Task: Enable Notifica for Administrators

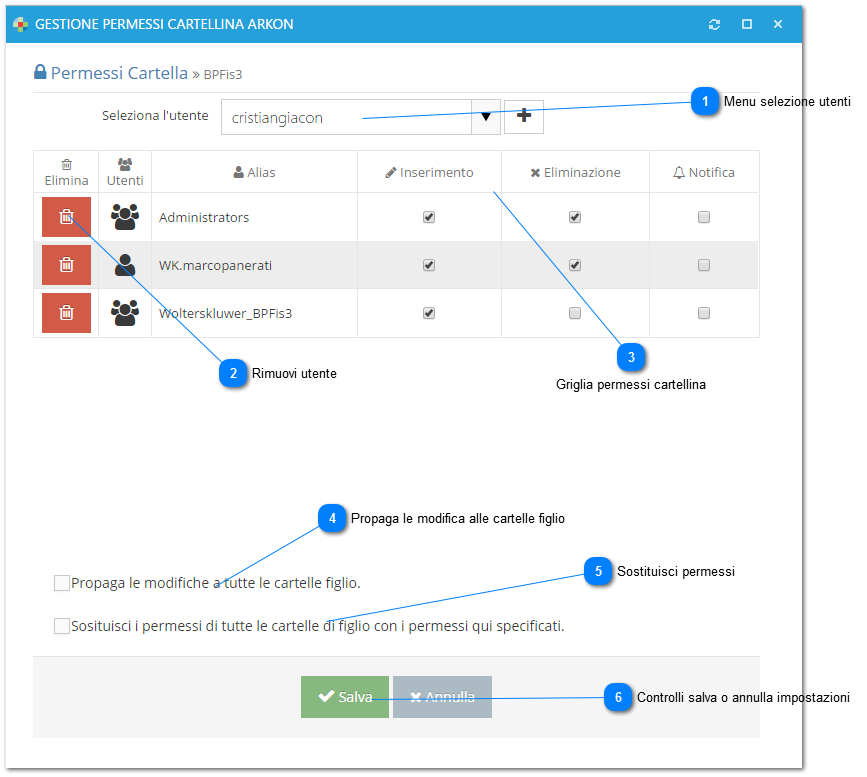Action: click(x=704, y=217)
